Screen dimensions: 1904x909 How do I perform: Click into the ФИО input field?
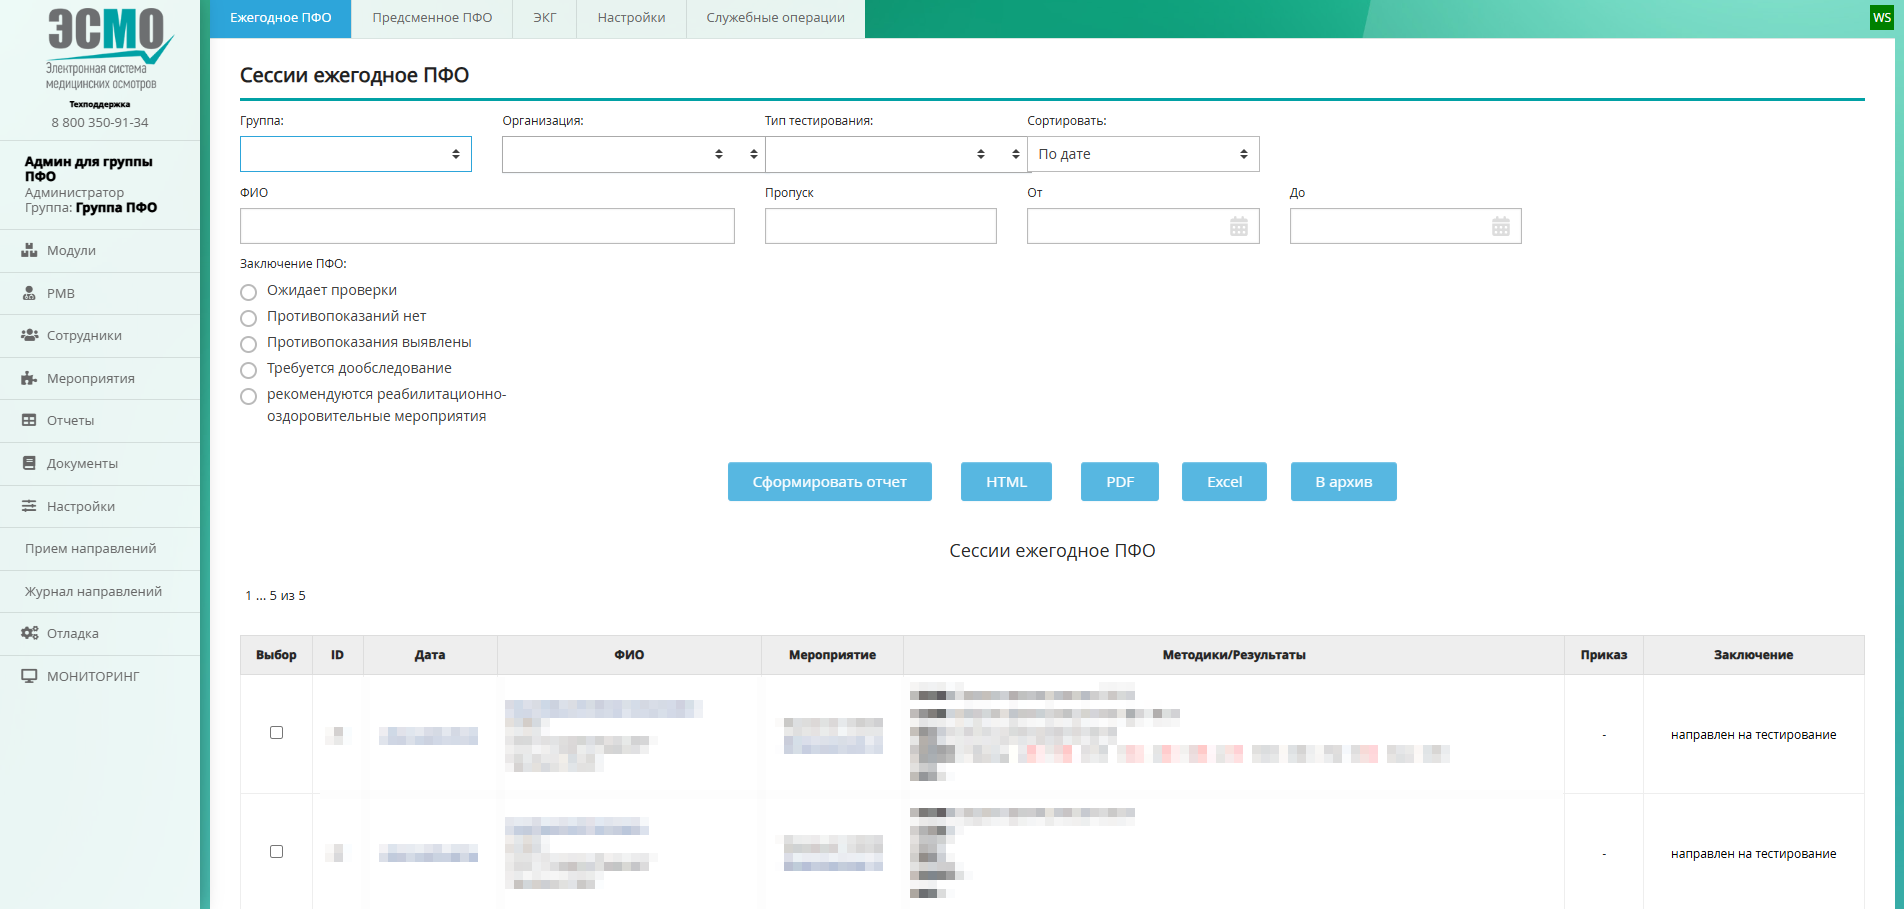[487, 226]
